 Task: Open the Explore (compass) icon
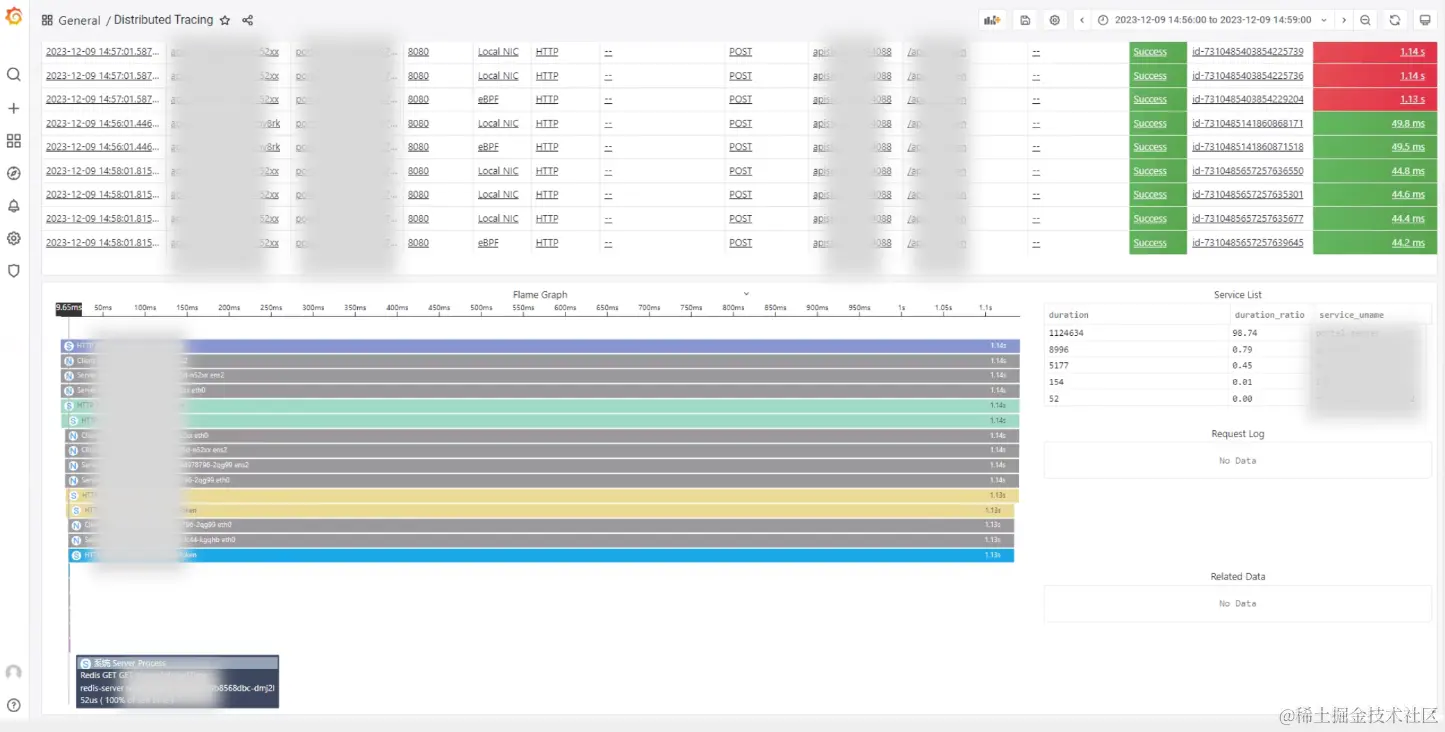coord(14,172)
